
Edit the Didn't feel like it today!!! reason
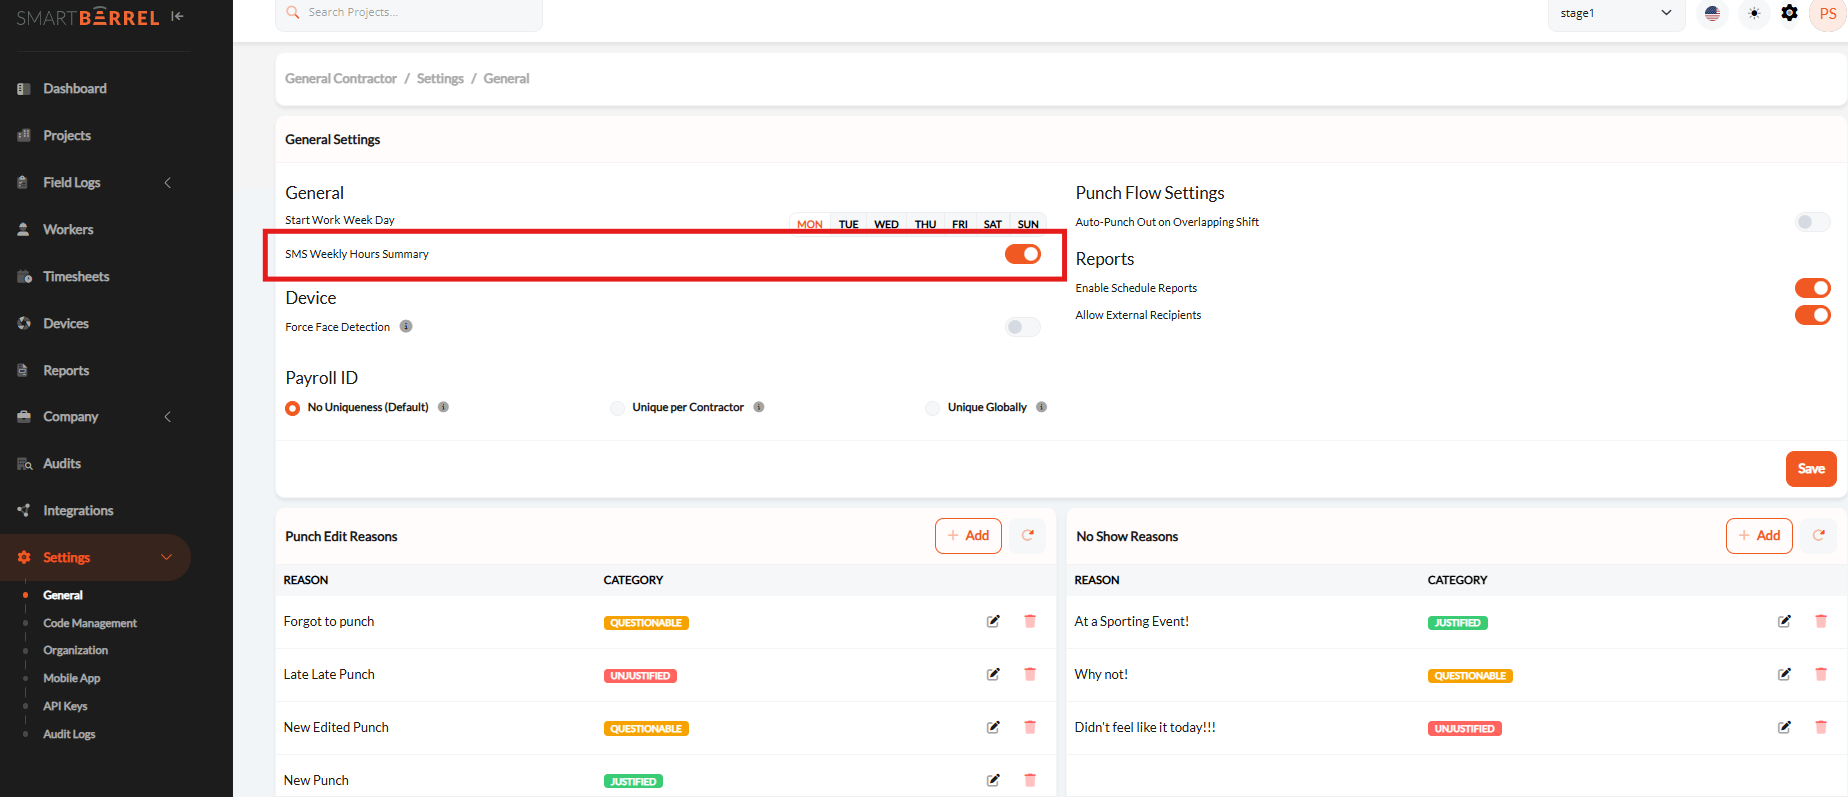(x=1784, y=727)
